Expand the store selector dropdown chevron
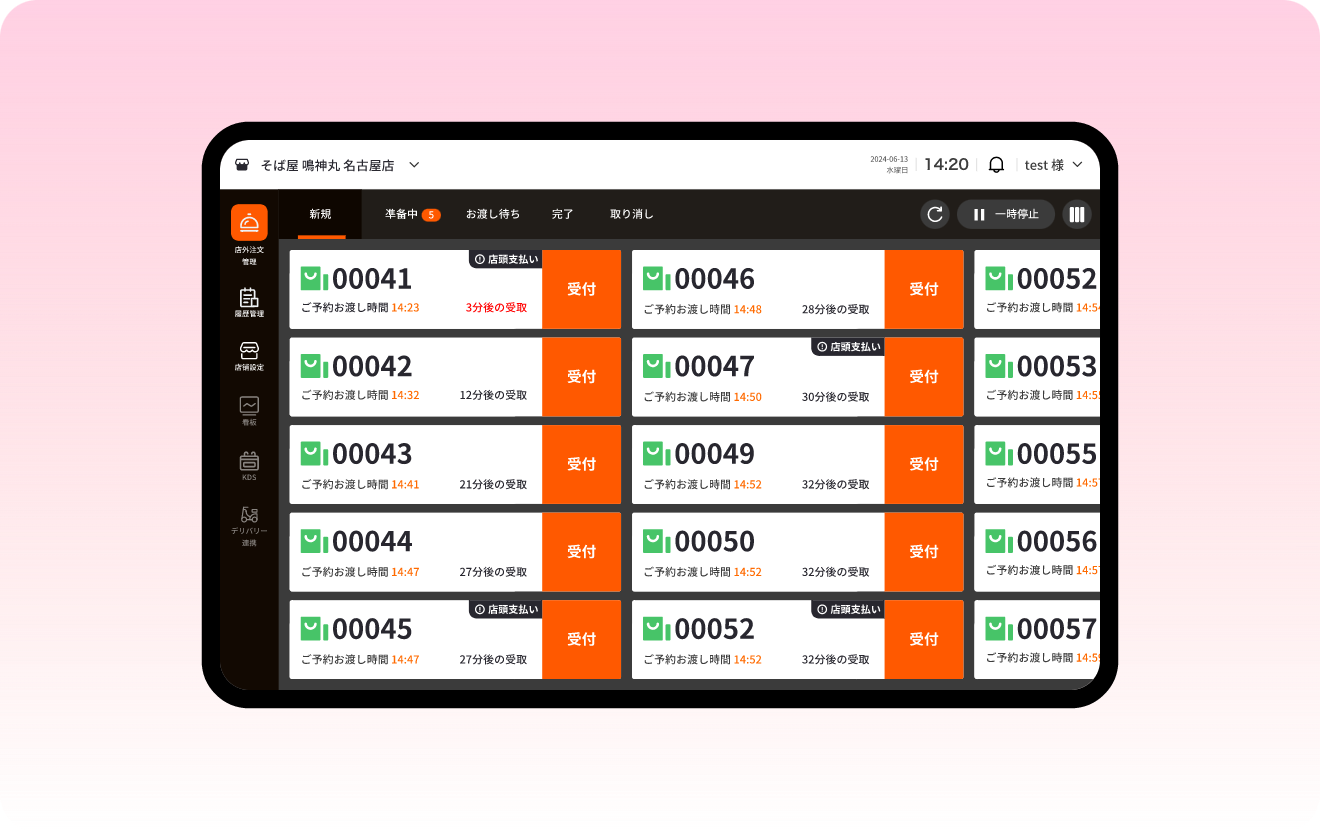This screenshot has width=1320, height=832. tap(414, 165)
